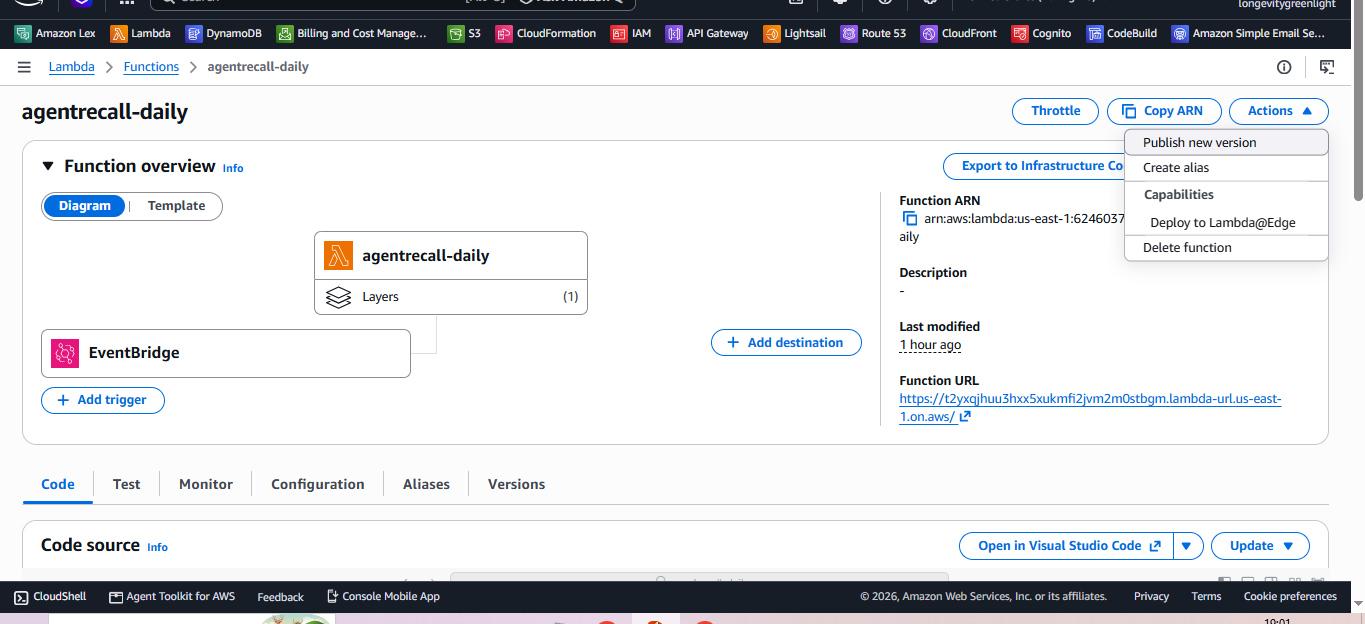1365x624 pixels.
Task: Click the page vertical scrollbar
Action: coord(1357,100)
